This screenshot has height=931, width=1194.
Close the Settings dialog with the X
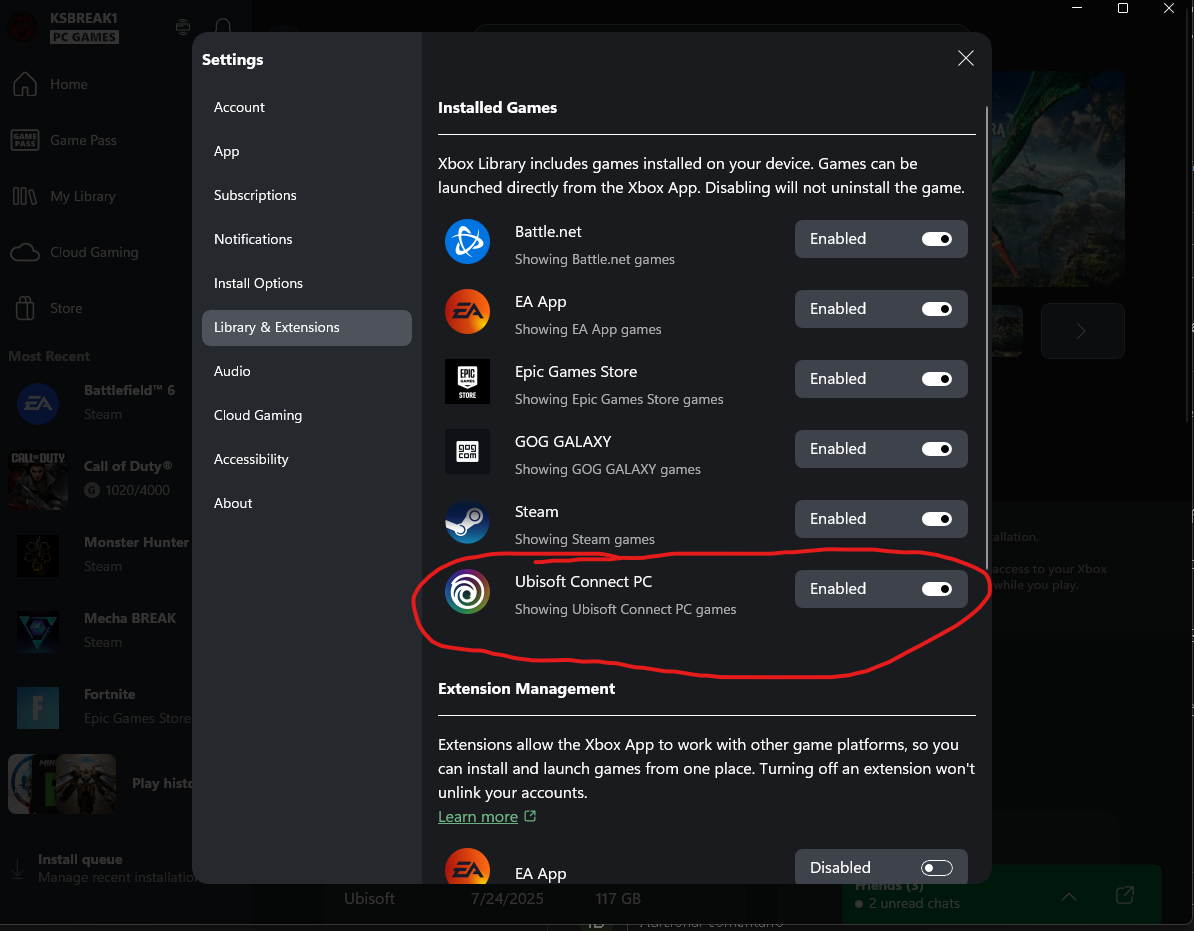966,59
